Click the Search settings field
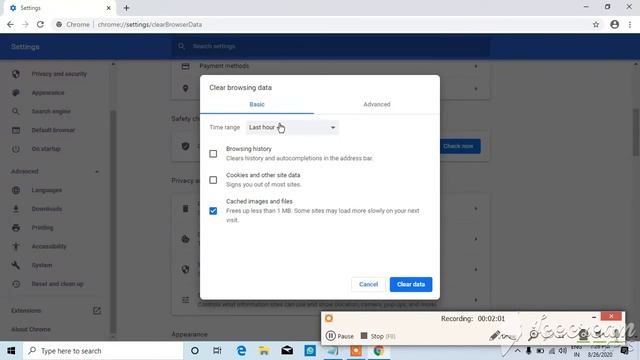 (x=331, y=47)
